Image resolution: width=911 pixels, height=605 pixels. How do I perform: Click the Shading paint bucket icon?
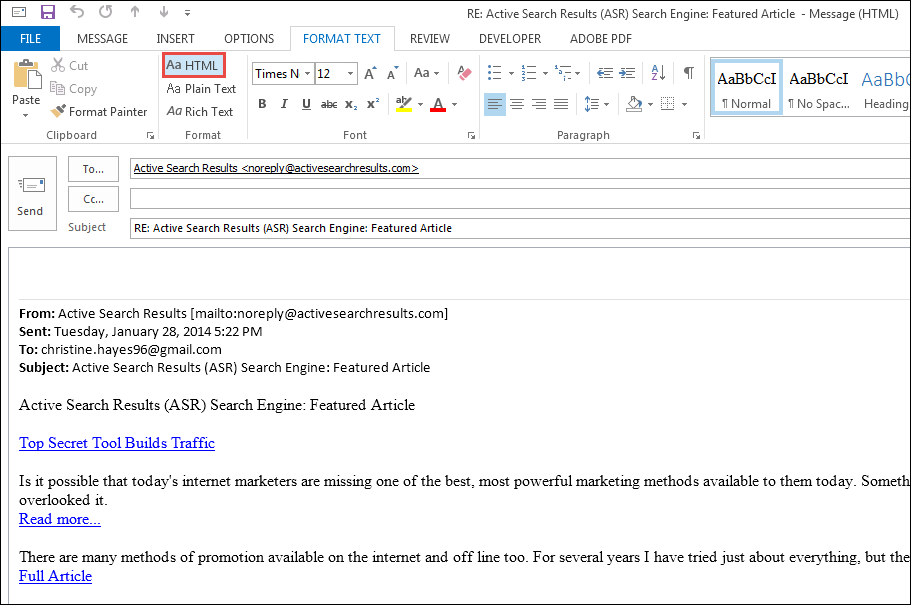pos(634,105)
